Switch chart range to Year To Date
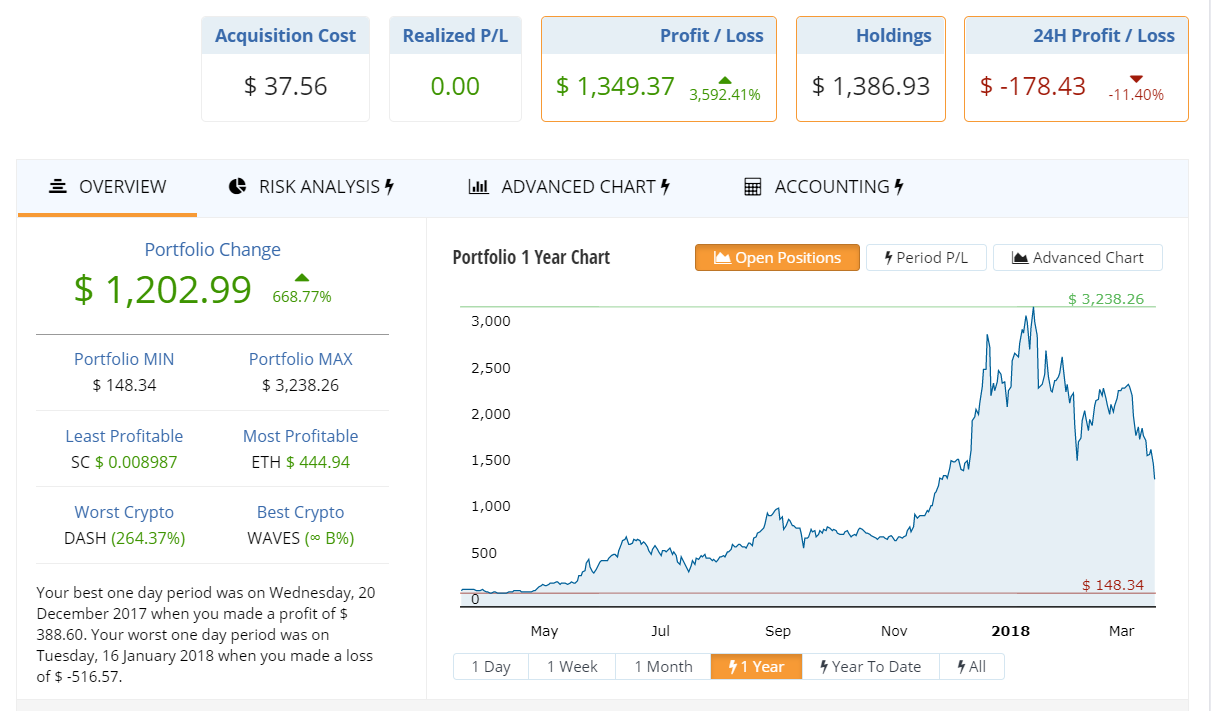The width and height of the screenshot is (1211, 711). point(870,667)
